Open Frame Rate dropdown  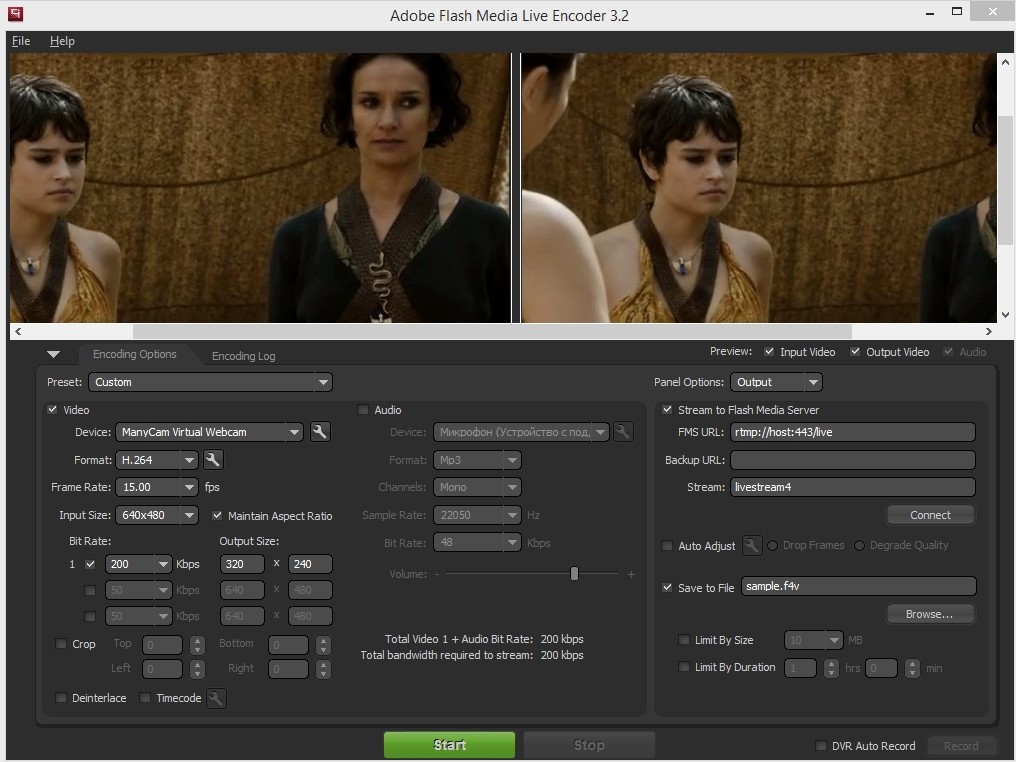[156, 487]
